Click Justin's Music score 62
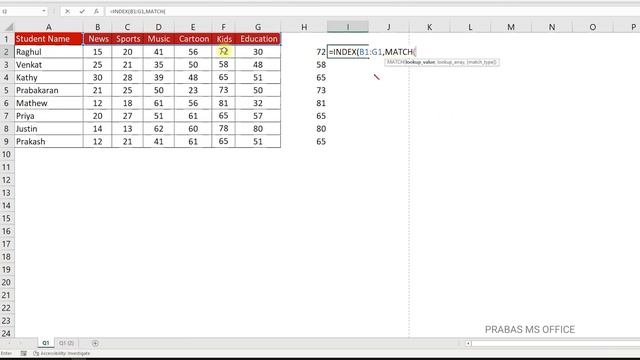Image resolution: width=640 pixels, height=360 pixels. [159, 129]
